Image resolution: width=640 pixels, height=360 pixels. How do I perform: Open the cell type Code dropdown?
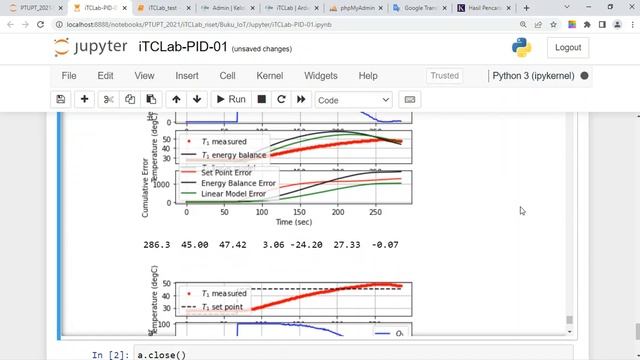(x=353, y=100)
